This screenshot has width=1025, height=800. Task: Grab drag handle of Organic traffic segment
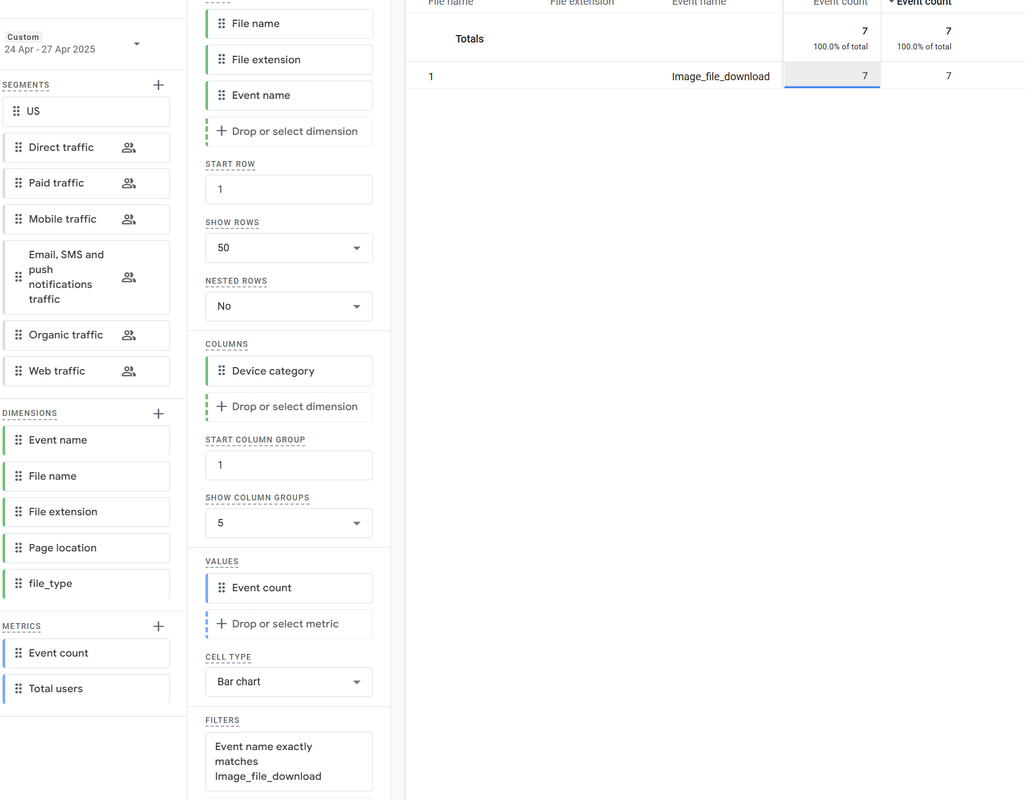[x=18, y=335]
